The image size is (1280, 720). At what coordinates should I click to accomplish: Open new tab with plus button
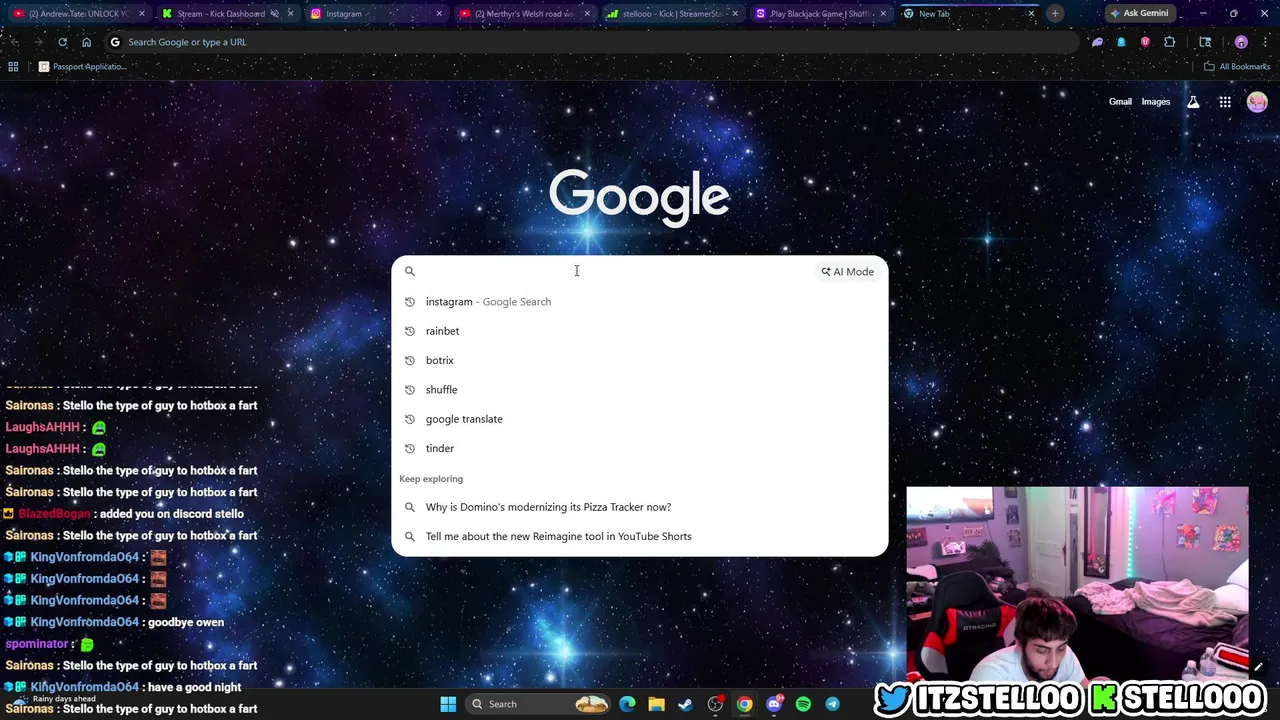(x=1054, y=14)
